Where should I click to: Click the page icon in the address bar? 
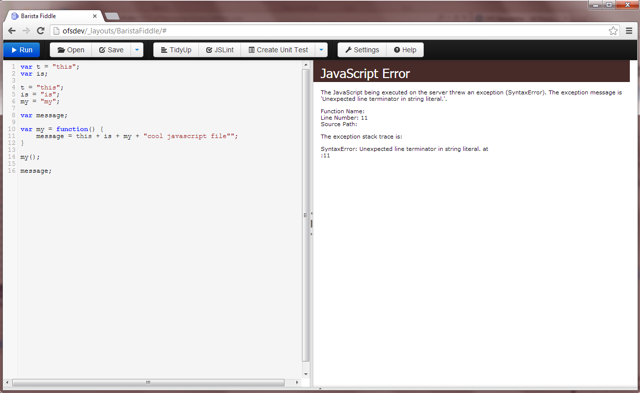[x=57, y=31]
